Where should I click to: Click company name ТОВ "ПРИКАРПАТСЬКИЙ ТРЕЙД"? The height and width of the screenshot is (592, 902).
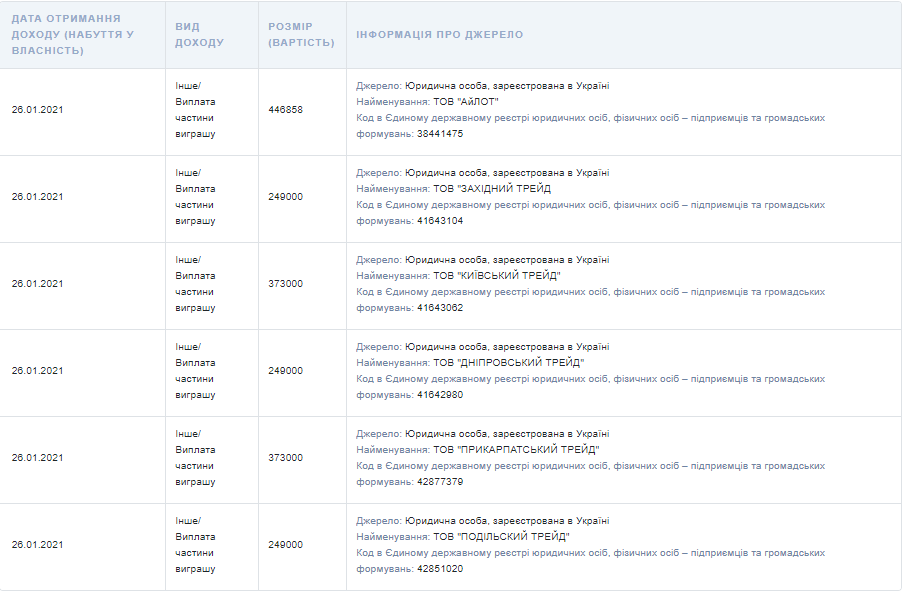(x=517, y=449)
